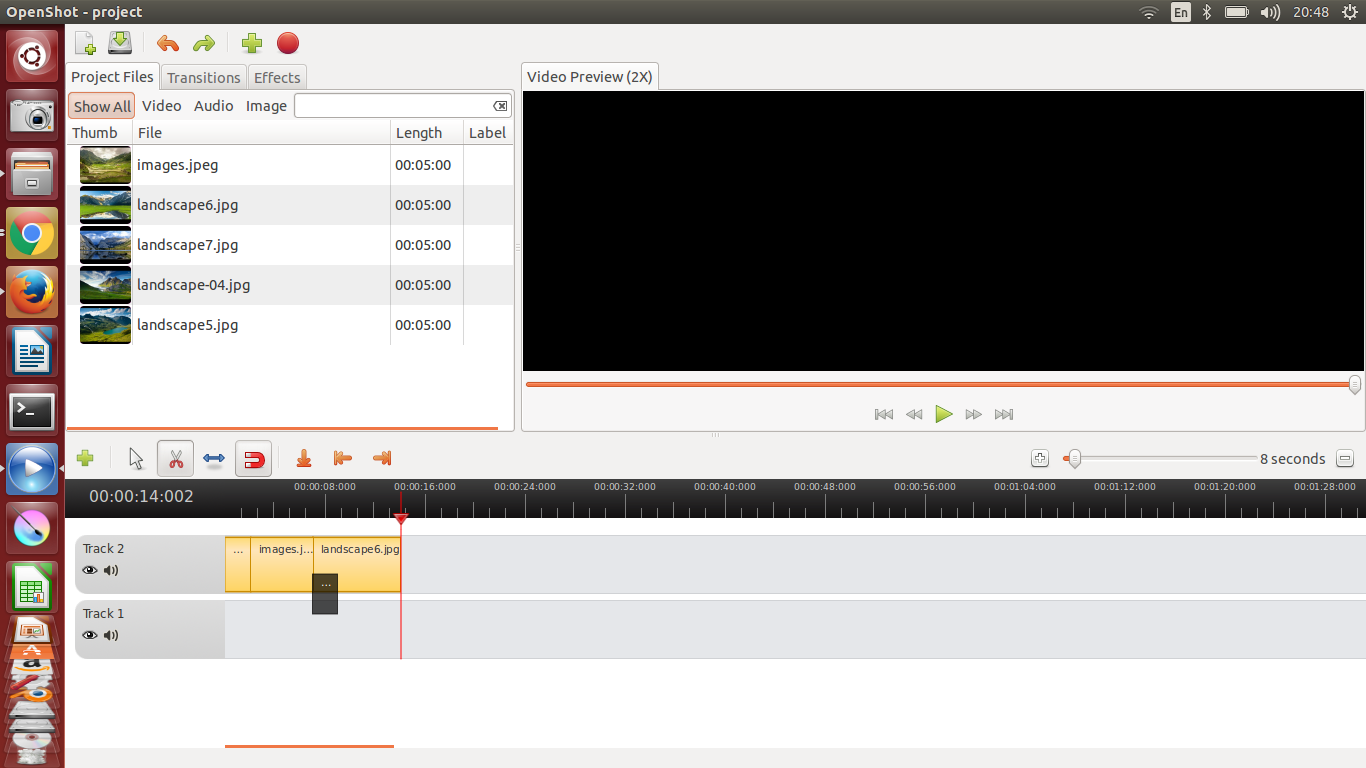Toggle the Snapping magnet tool

coord(254,459)
